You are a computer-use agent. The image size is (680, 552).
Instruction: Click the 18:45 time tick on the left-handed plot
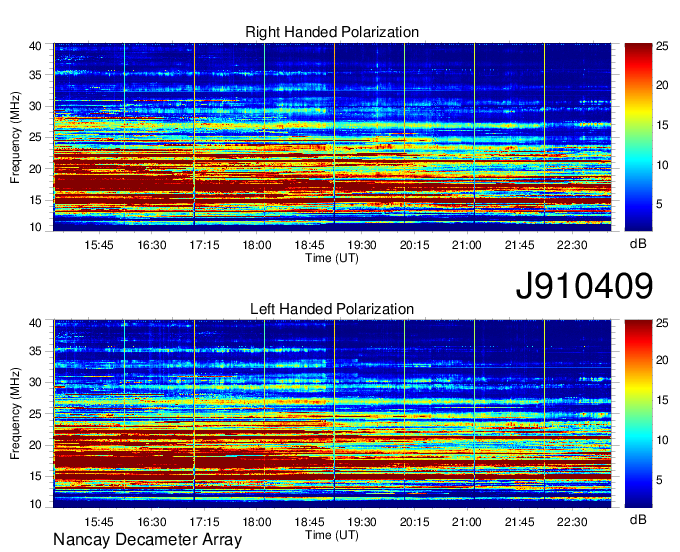(x=310, y=522)
